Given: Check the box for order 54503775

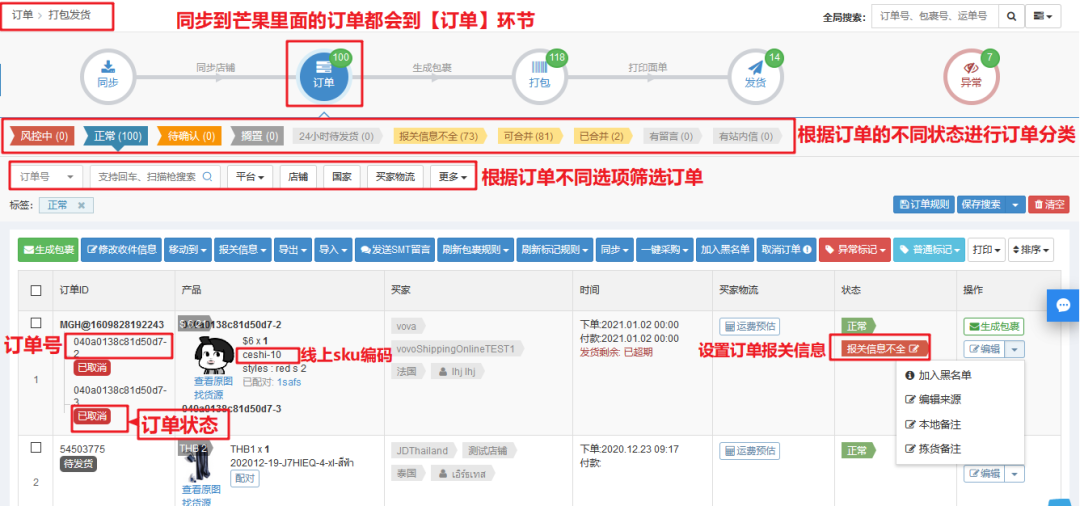Looking at the screenshot, I should [37, 447].
